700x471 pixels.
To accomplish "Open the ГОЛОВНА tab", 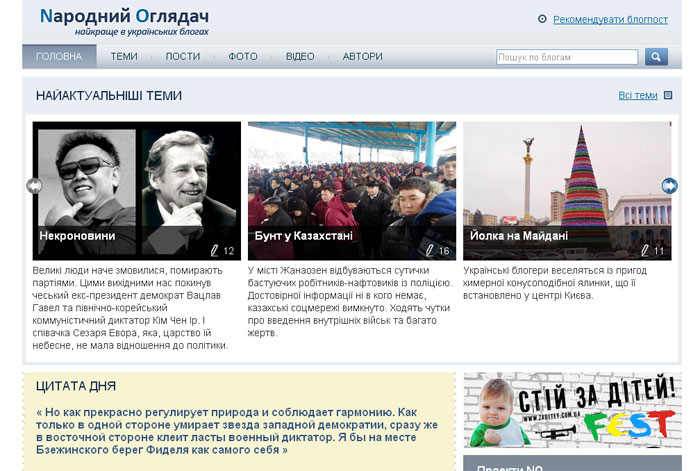I will click(59, 57).
